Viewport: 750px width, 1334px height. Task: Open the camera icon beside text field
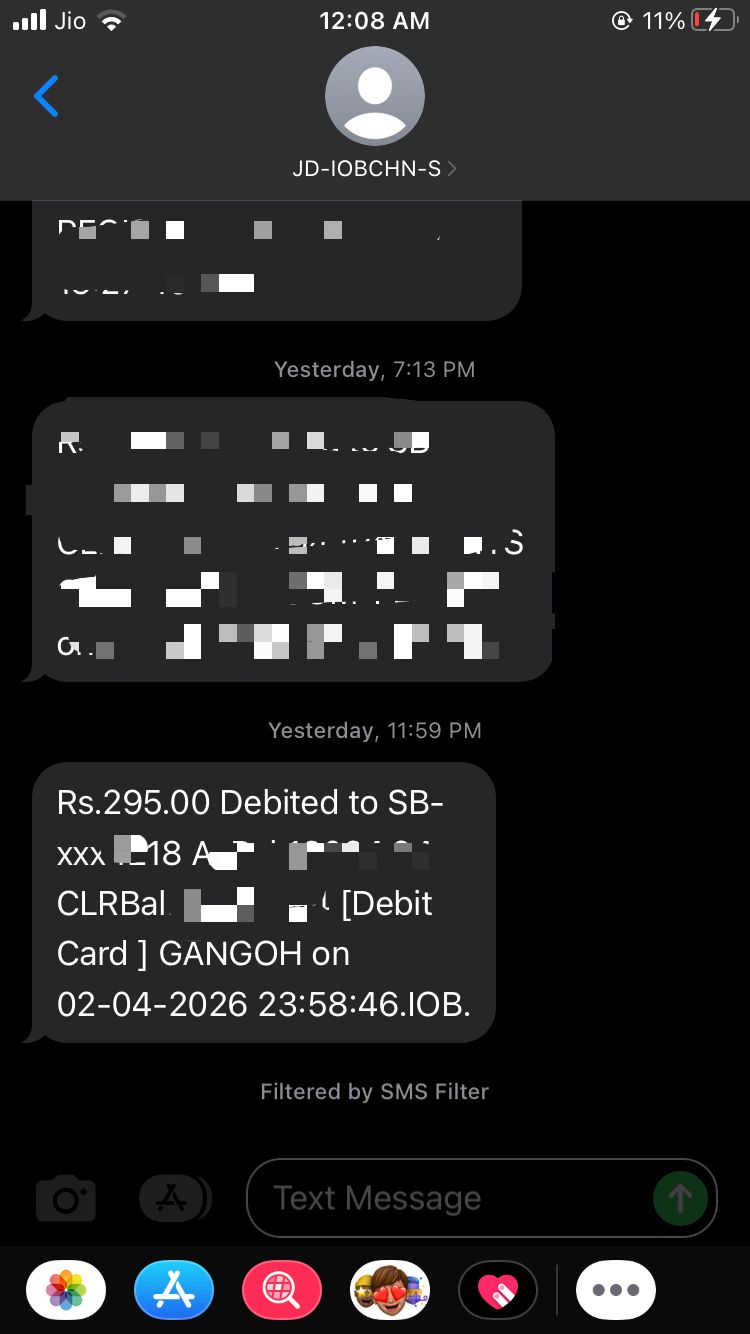66,1198
